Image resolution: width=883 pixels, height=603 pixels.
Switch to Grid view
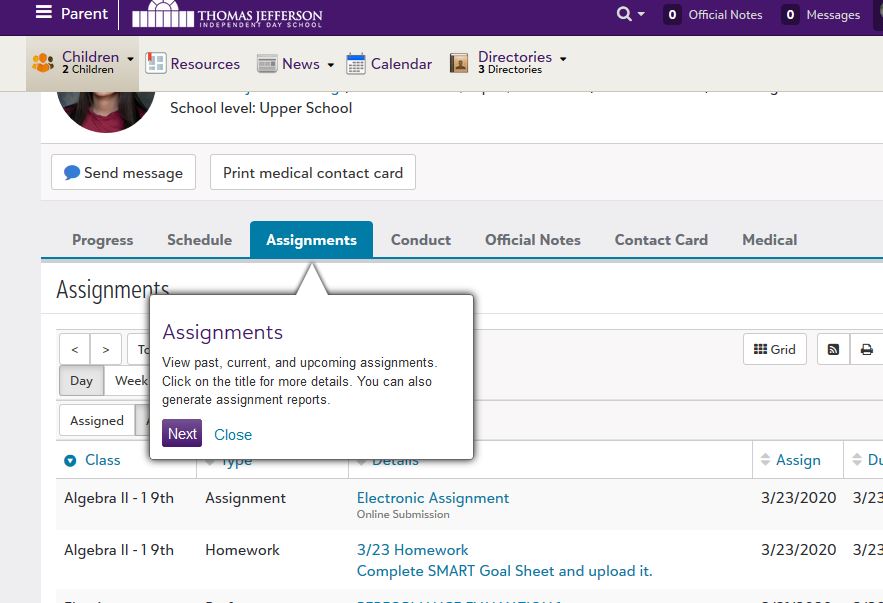774,349
